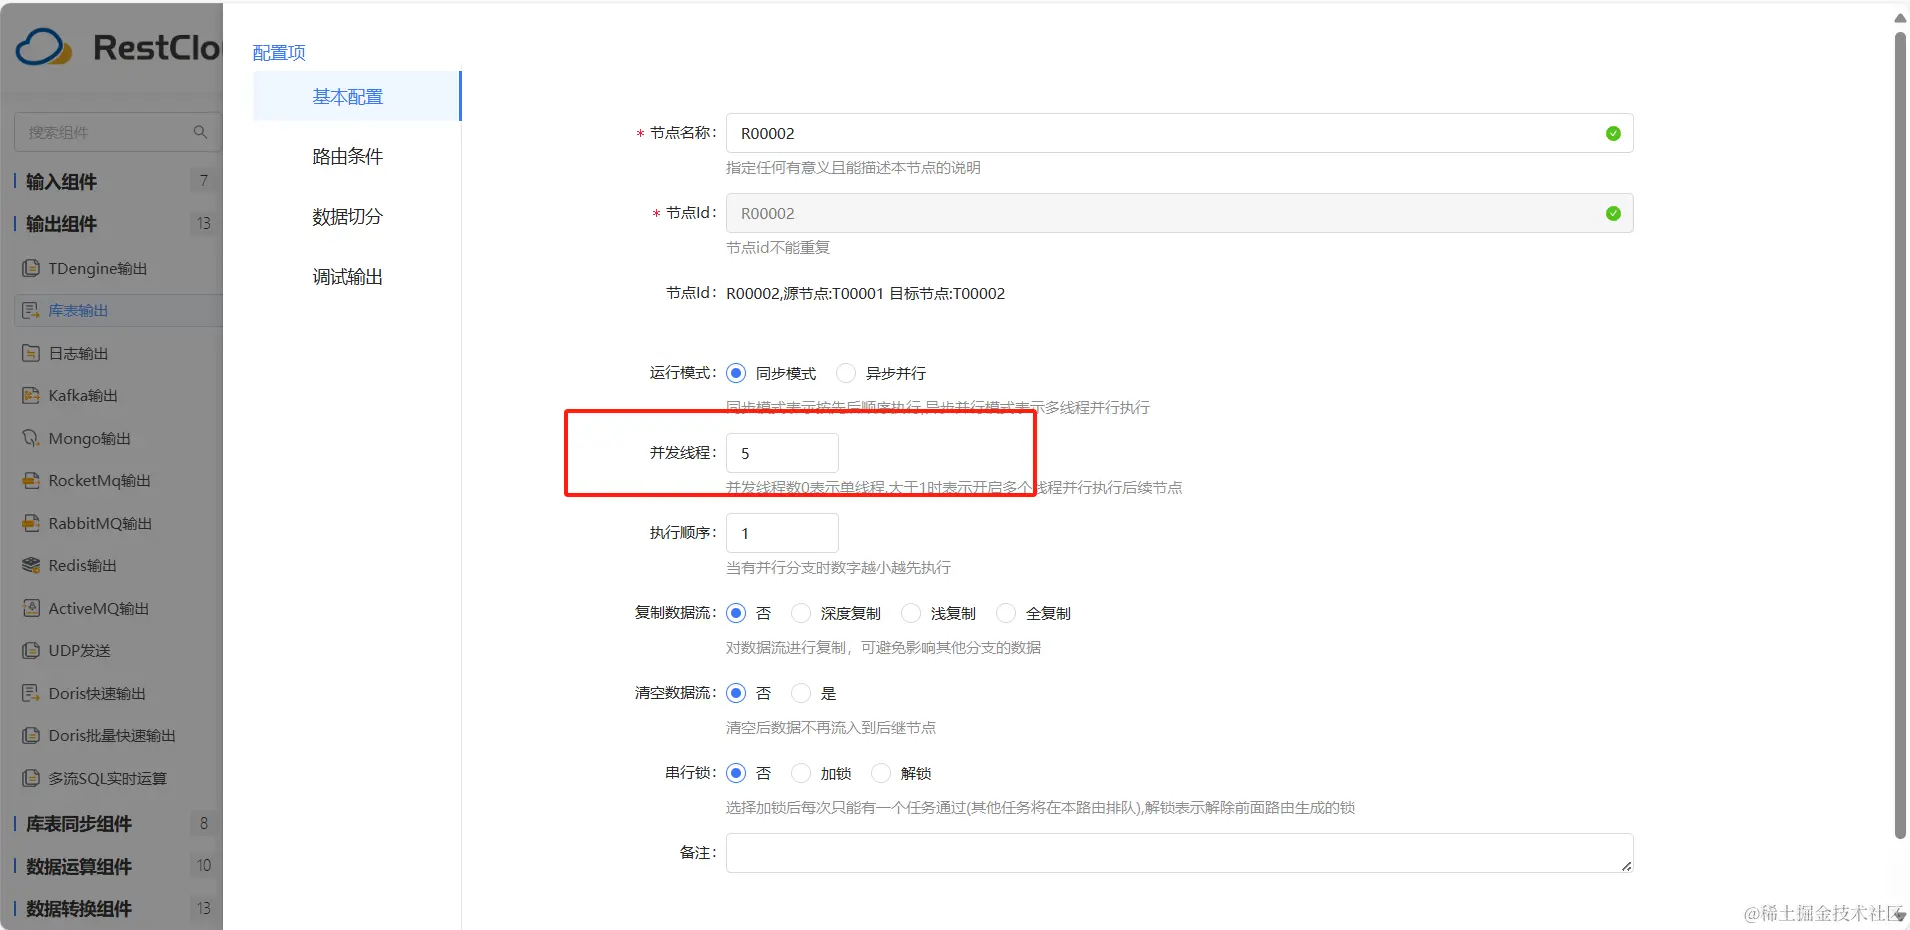Choose 加锁 for 串行锁

801,773
